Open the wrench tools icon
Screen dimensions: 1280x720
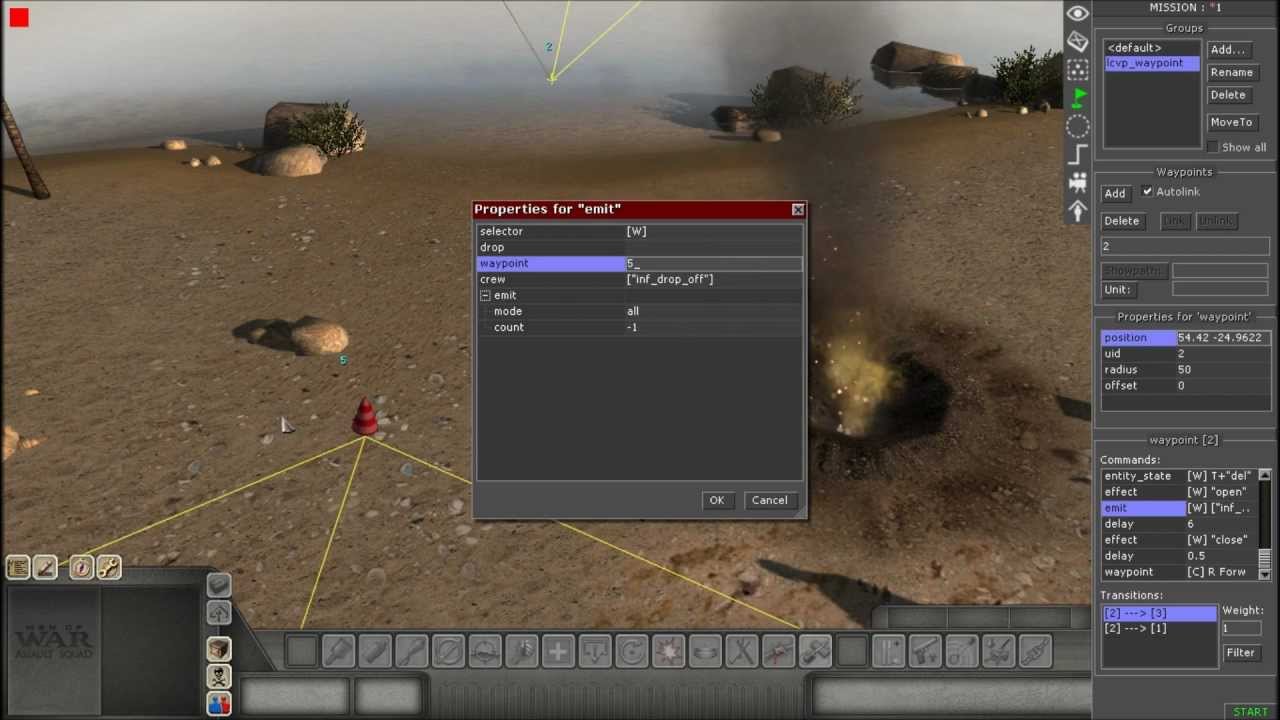coord(108,568)
